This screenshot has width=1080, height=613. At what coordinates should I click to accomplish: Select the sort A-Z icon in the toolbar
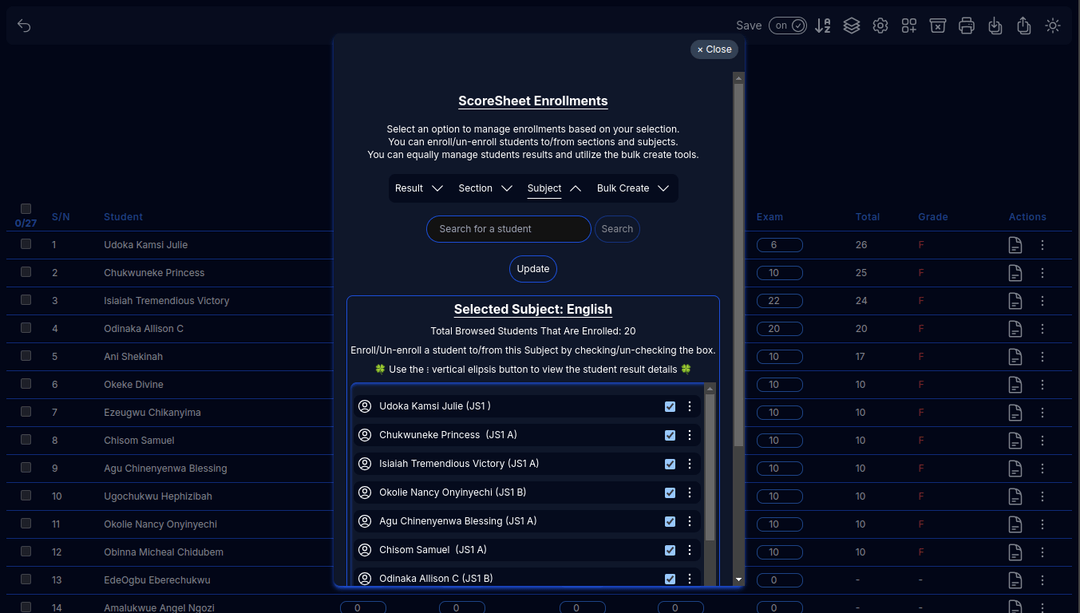[x=823, y=25]
